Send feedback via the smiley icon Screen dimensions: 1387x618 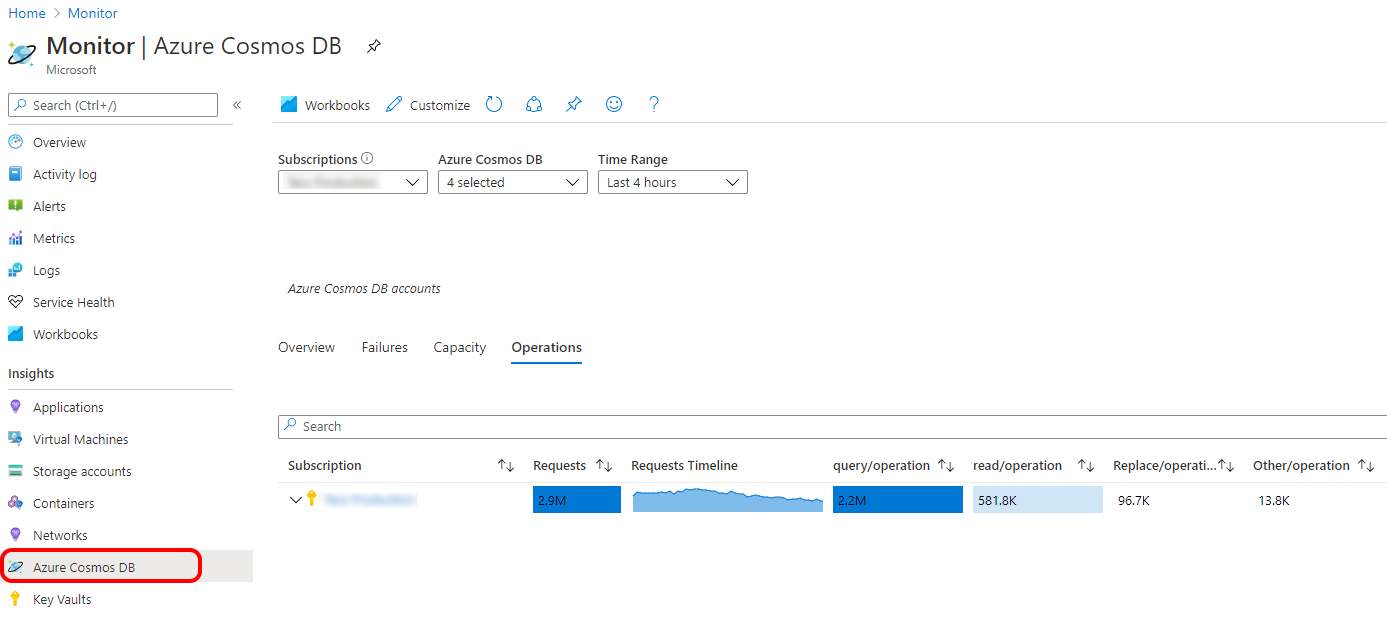(x=613, y=104)
